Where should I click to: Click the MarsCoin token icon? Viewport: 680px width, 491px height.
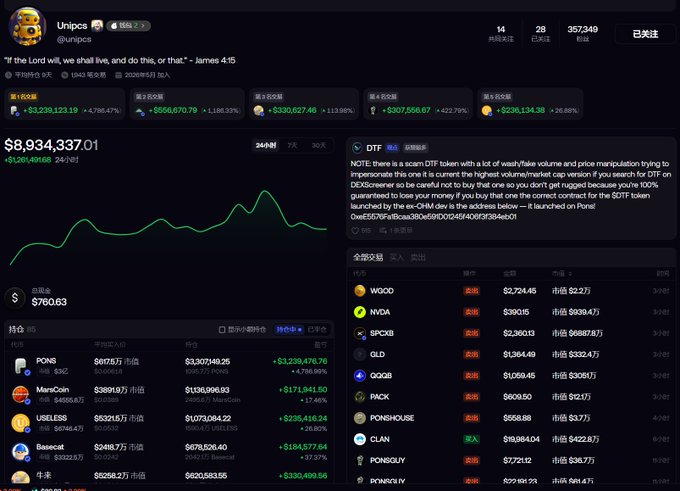pyautogui.click(x=21, y=395)
